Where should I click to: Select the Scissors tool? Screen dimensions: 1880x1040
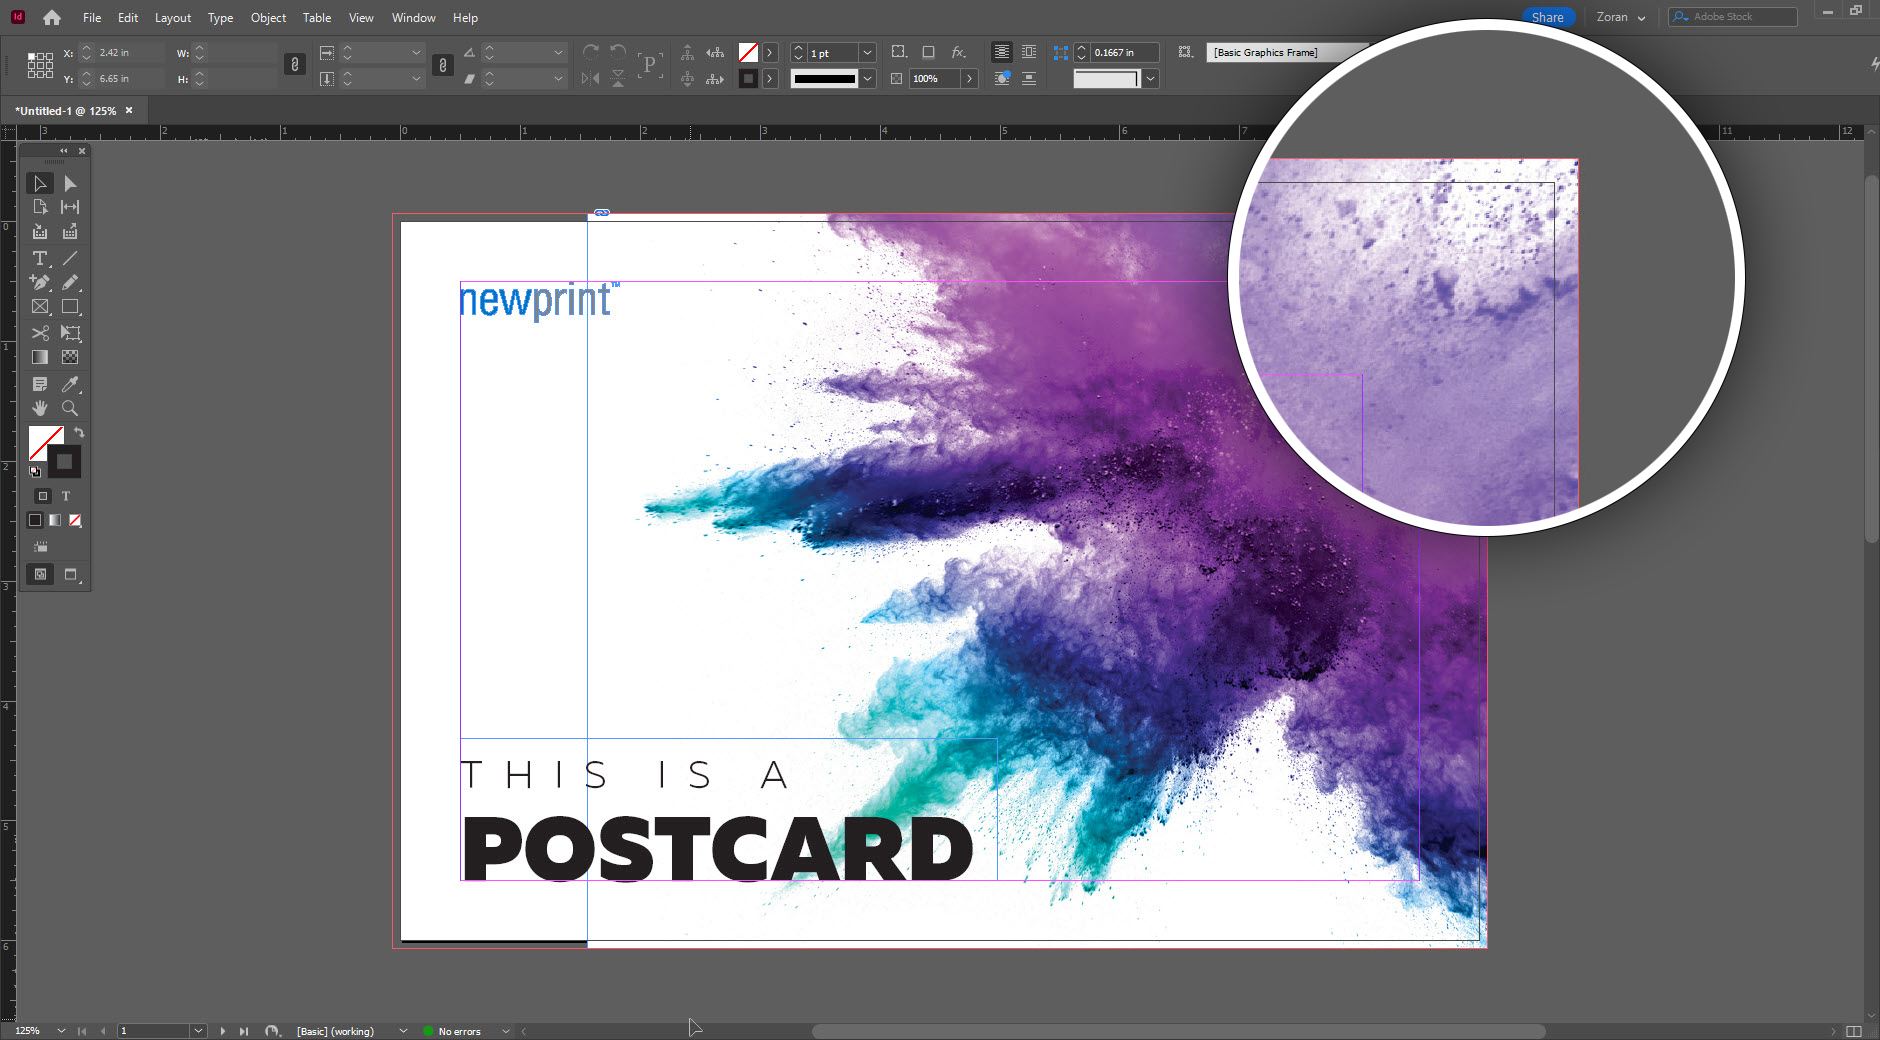(40, 333)
